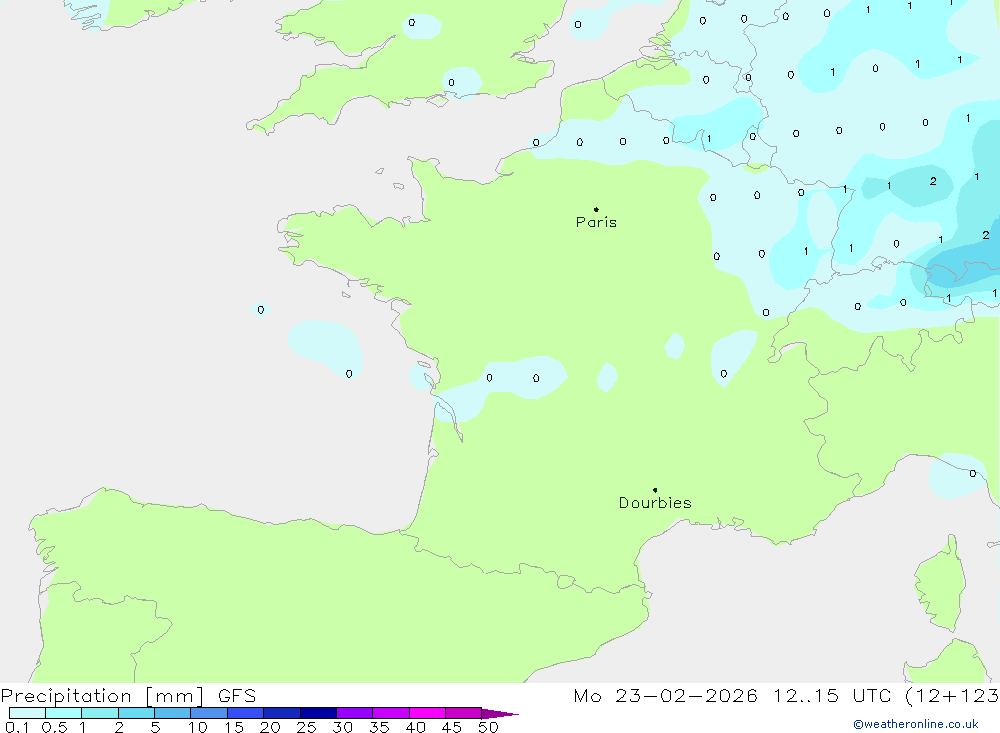Image resolution: width=1000 pixels, height=733 pixels.
Task: Click the 10 legend scale number
Action: [198, 727]
